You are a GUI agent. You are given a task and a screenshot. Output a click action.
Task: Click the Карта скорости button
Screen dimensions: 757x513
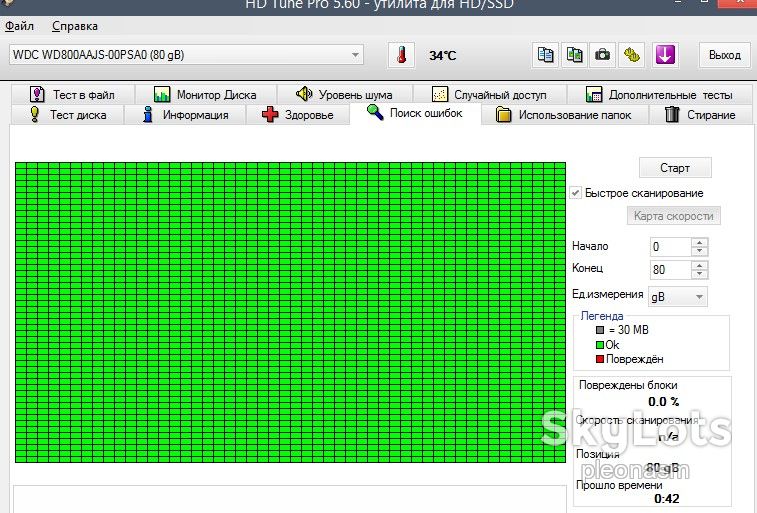point(673,216)
